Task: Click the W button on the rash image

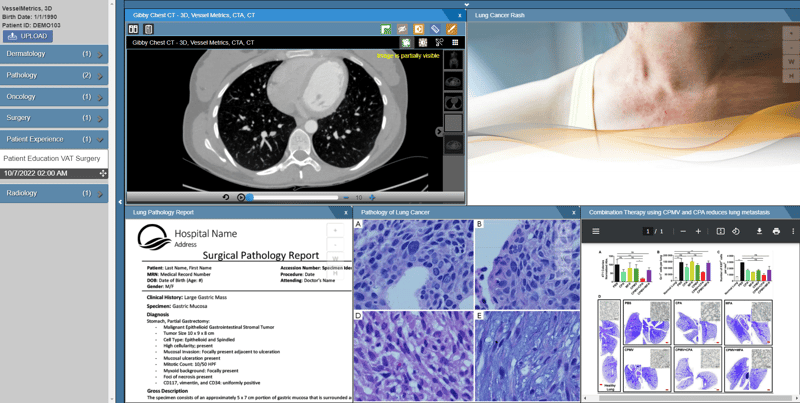Action: 791,61
